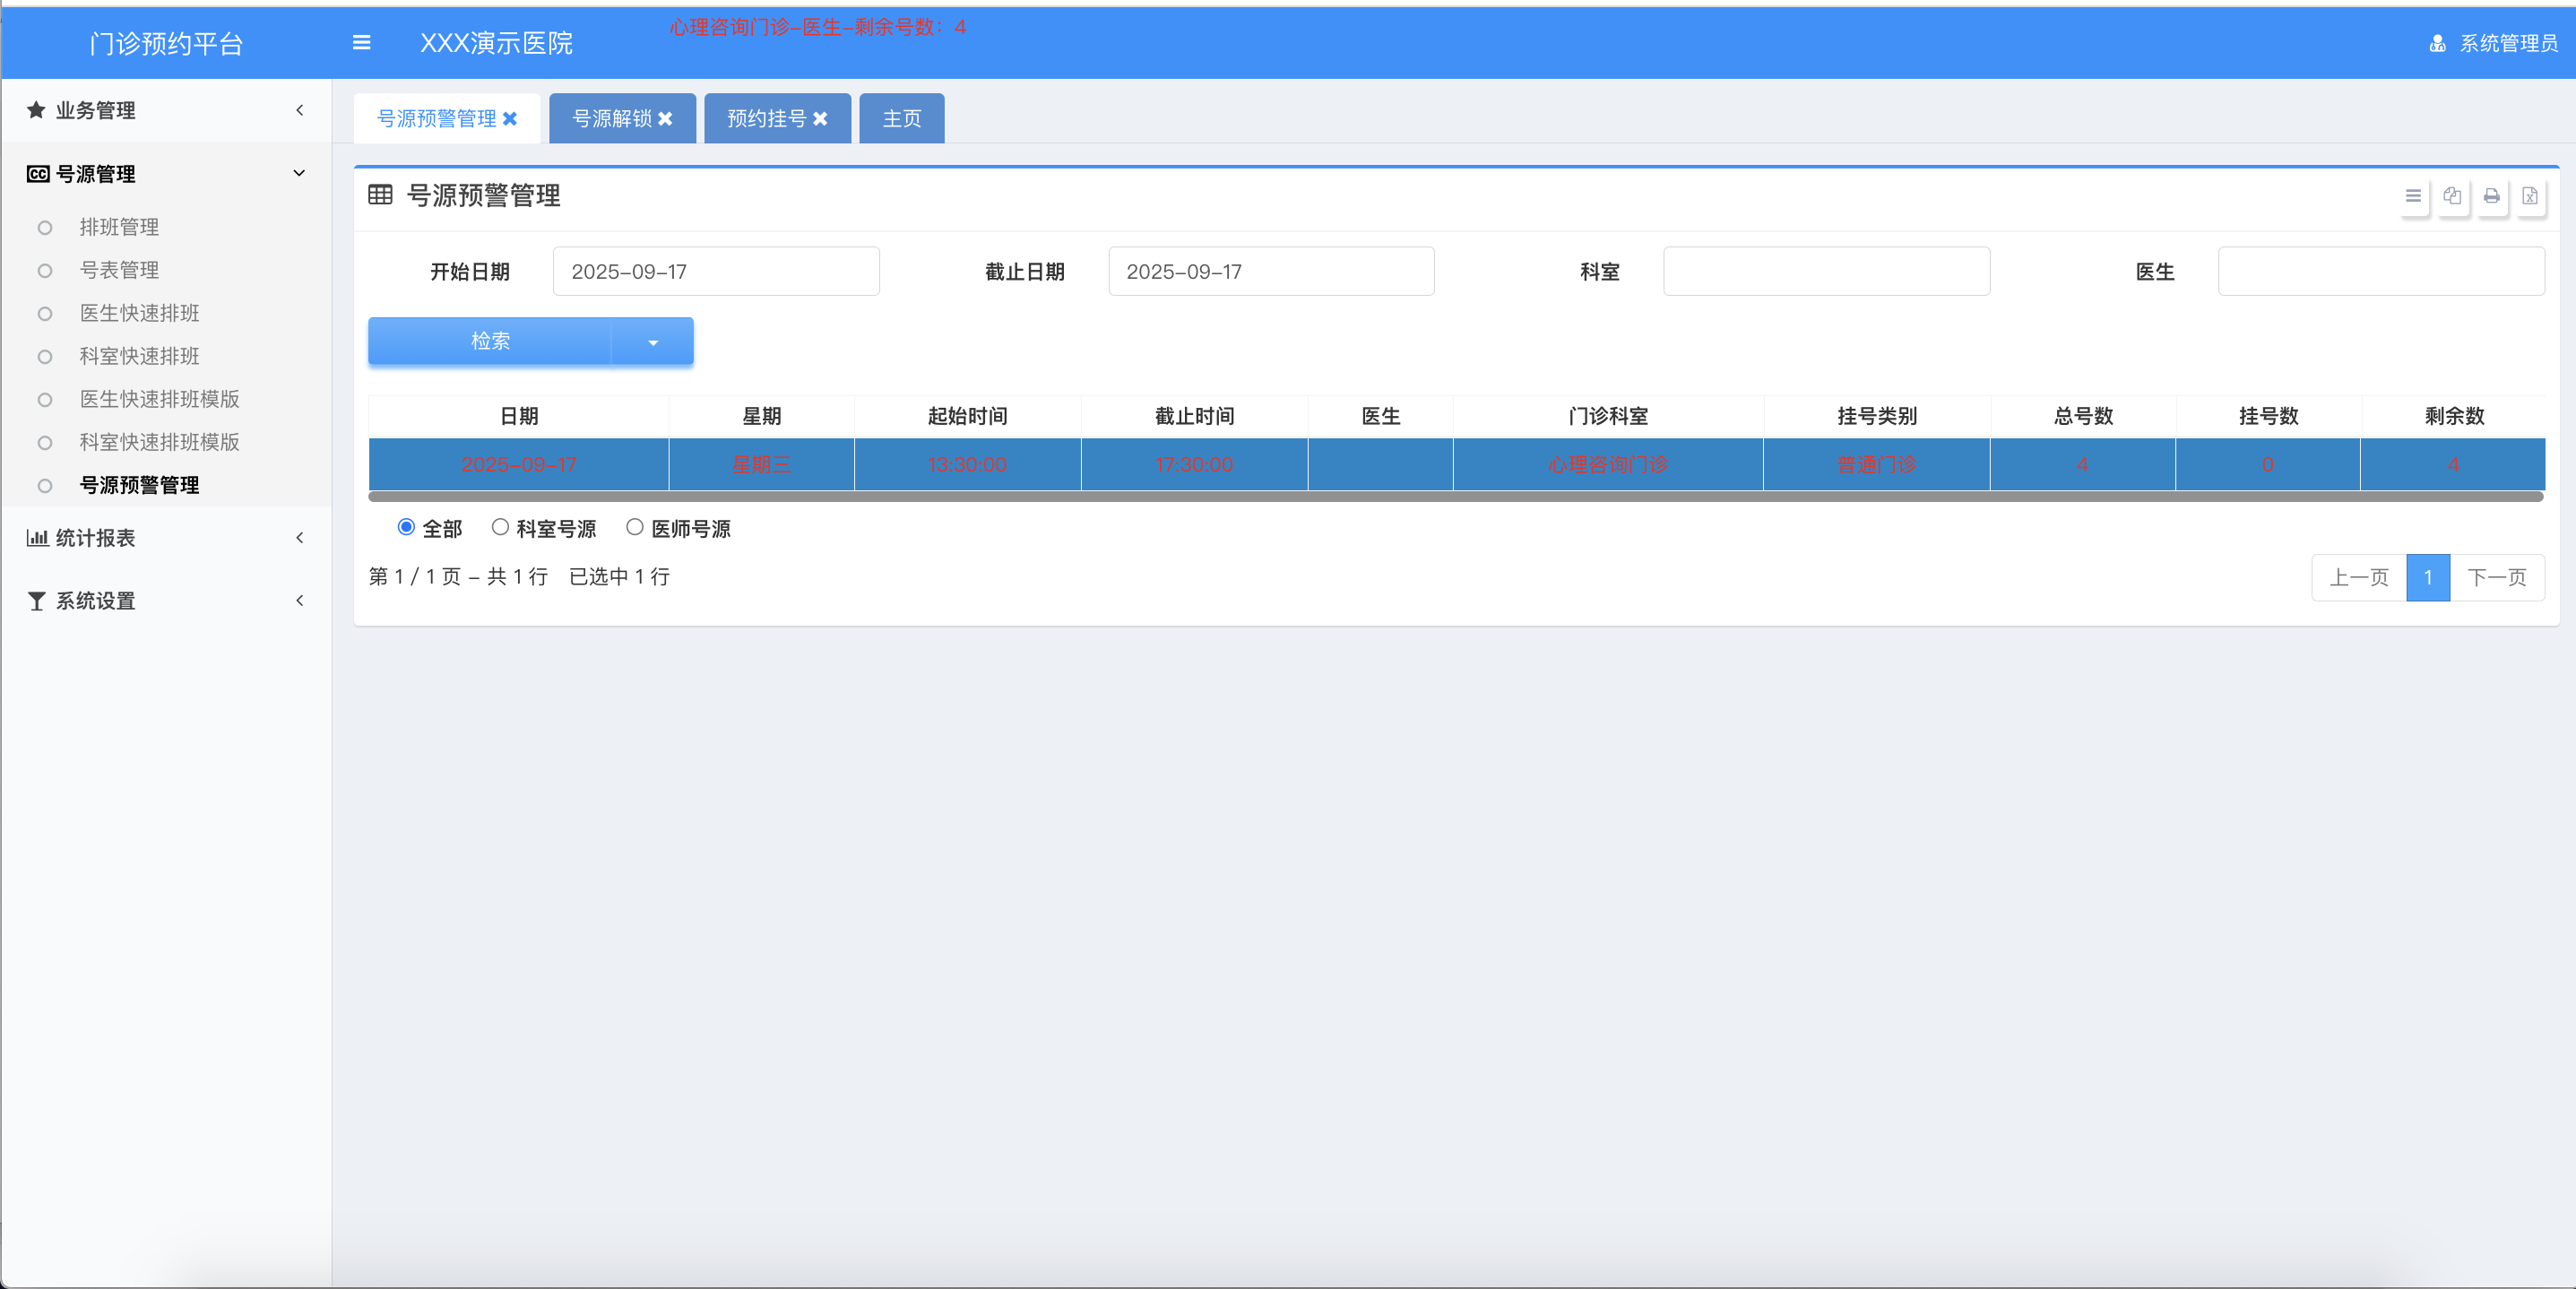The image size is (2576, 1289).
Task: Click the 科室 filter input field
Action: (1826, 271)
